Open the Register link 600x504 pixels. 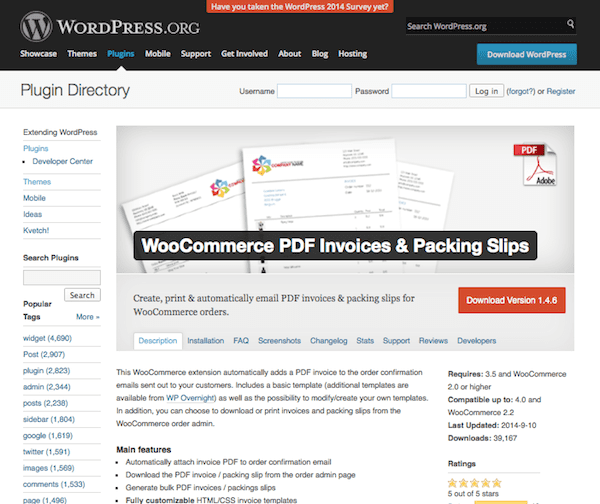pyautogui.click(x=561, y=91)
